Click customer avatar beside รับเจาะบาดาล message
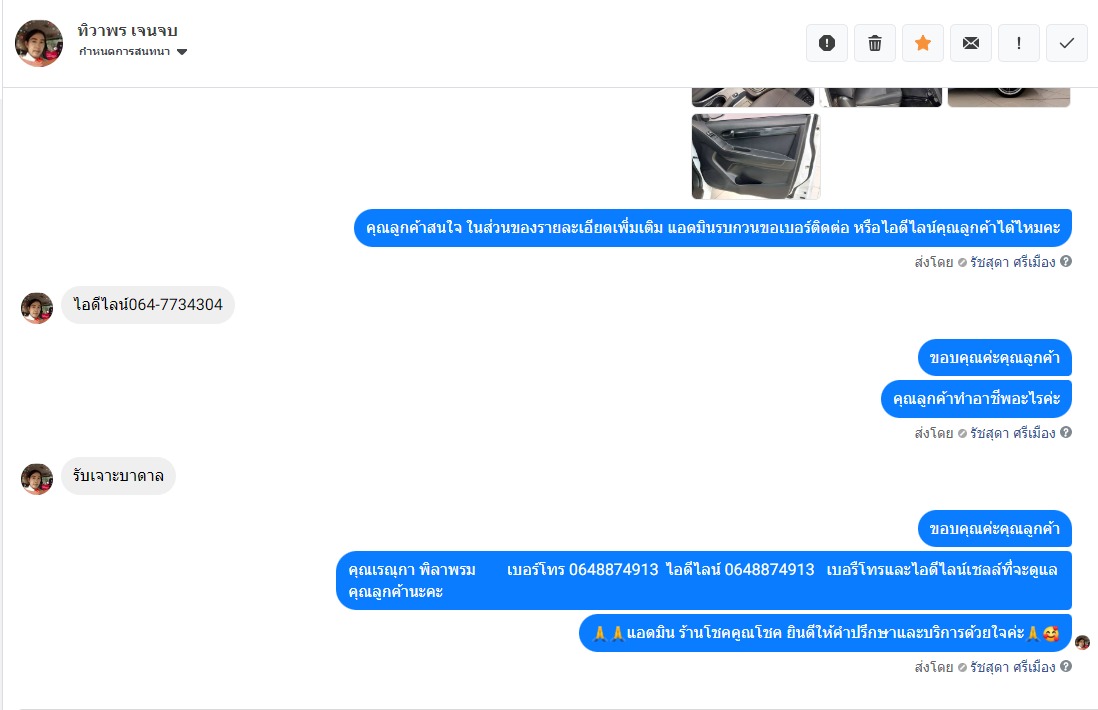The height and width of the screenshot is (710, 1098). (37, 479)
